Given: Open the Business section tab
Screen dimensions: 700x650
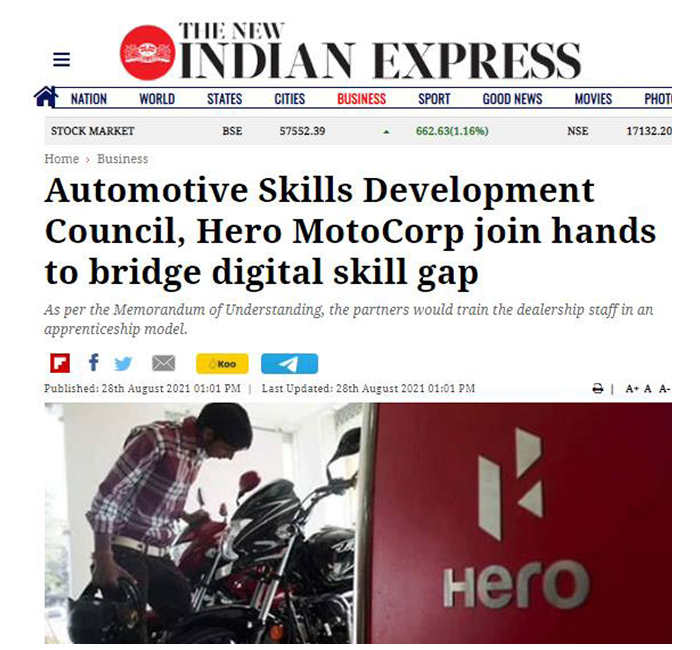Looking at the screenshot, I should click(361, 99).
